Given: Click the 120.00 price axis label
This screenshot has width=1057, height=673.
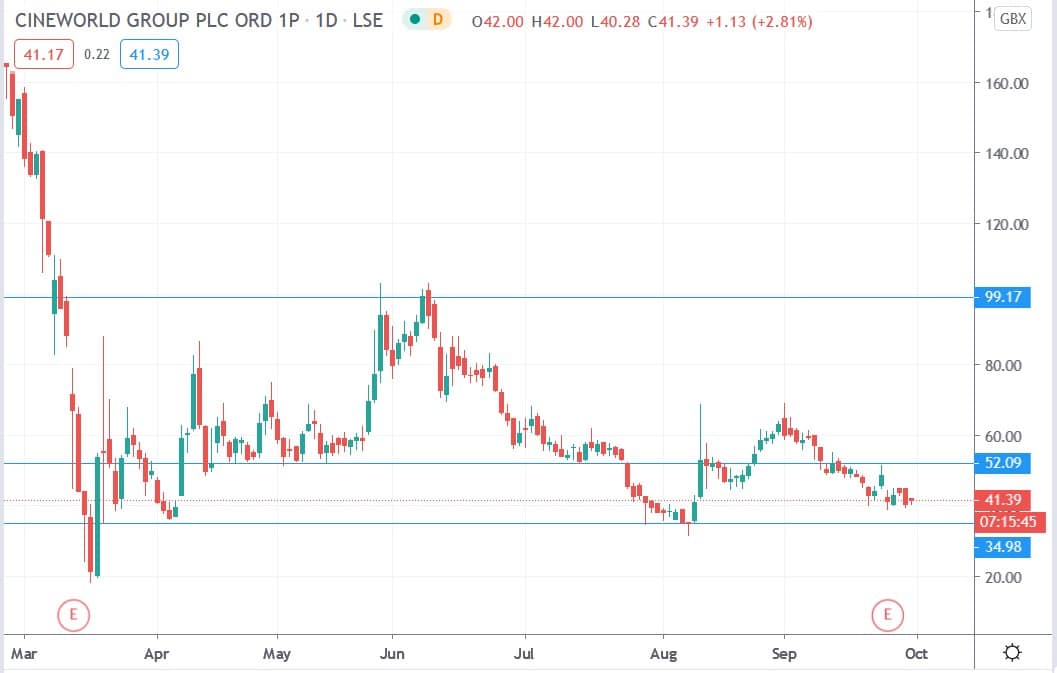Looking at the screenshot, I should pos(1006,225).
